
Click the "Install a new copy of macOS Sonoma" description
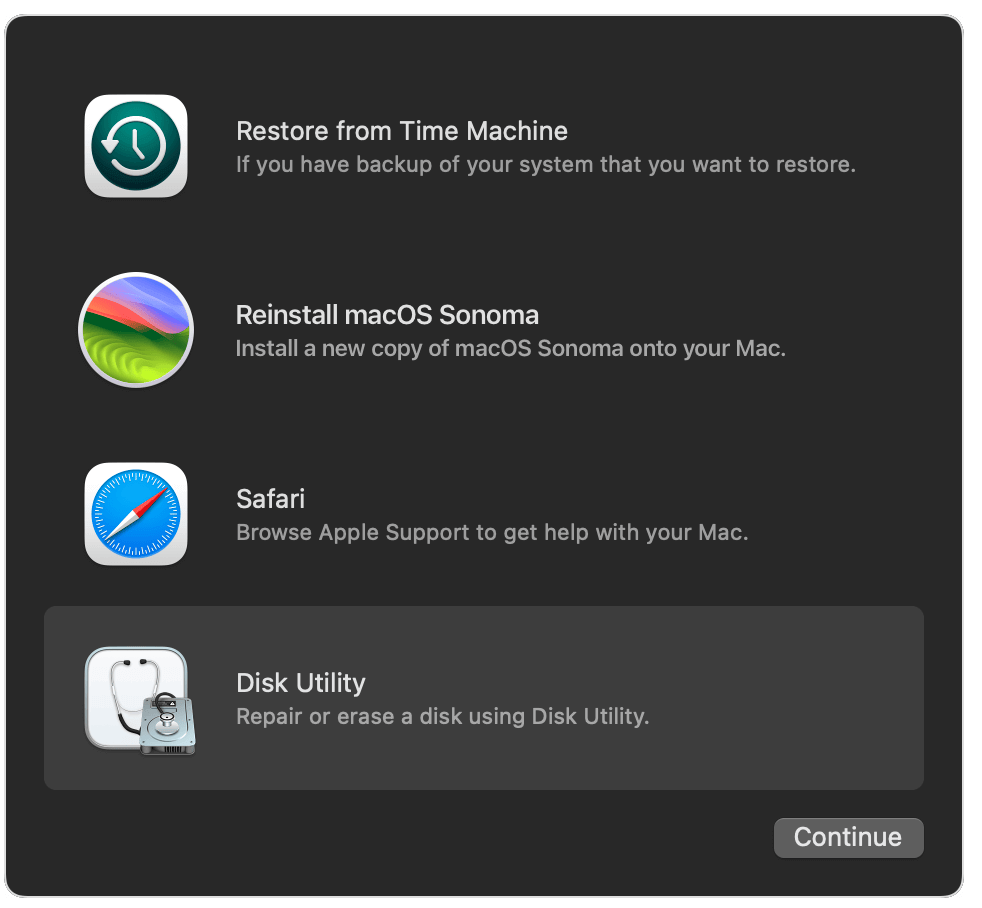click(x=510, y=349)
